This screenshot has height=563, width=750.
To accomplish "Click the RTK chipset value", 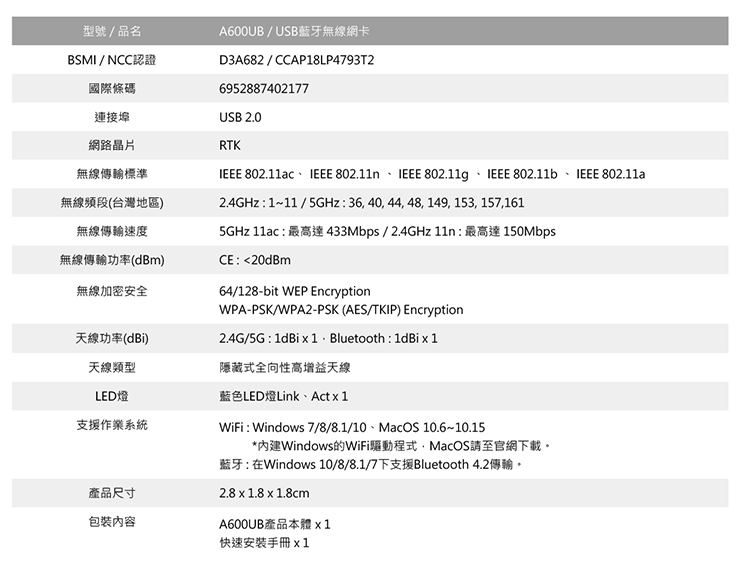I will click(230, 145).
